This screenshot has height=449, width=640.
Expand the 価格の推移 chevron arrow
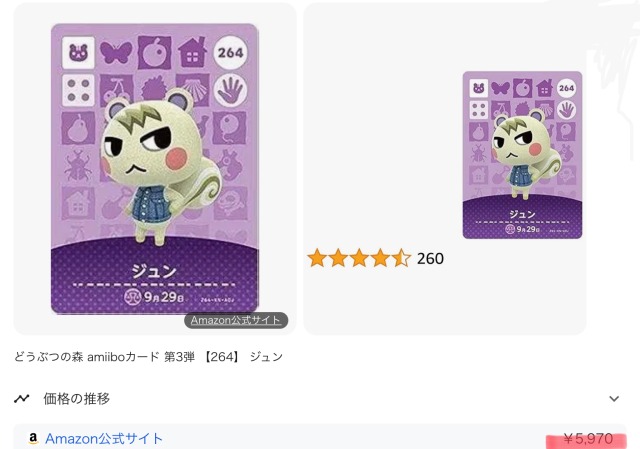point(614,399)
